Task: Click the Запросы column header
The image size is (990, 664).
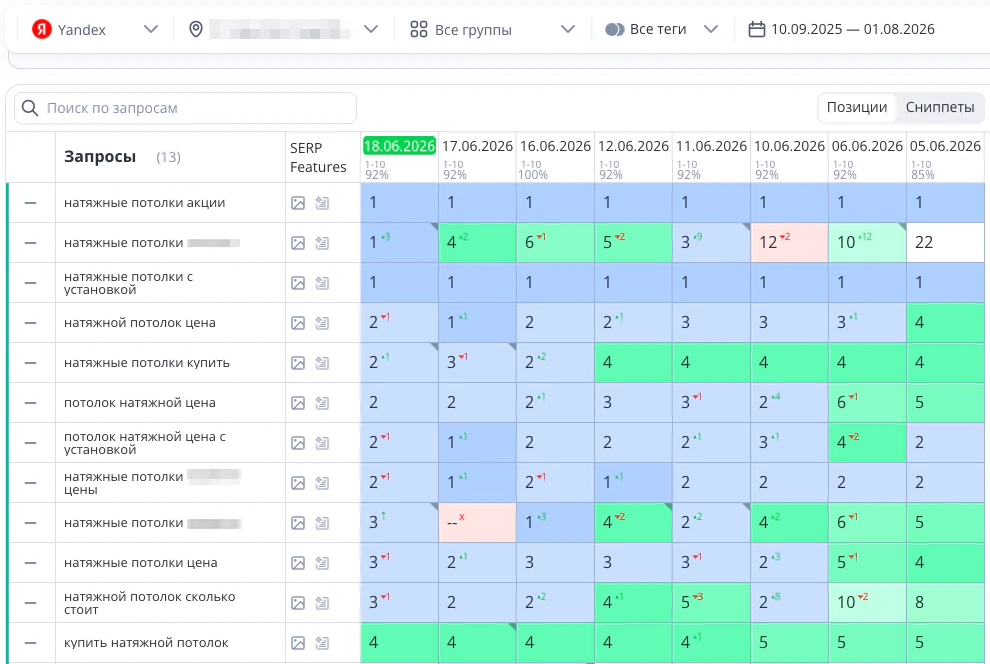Action: [100, 157]
